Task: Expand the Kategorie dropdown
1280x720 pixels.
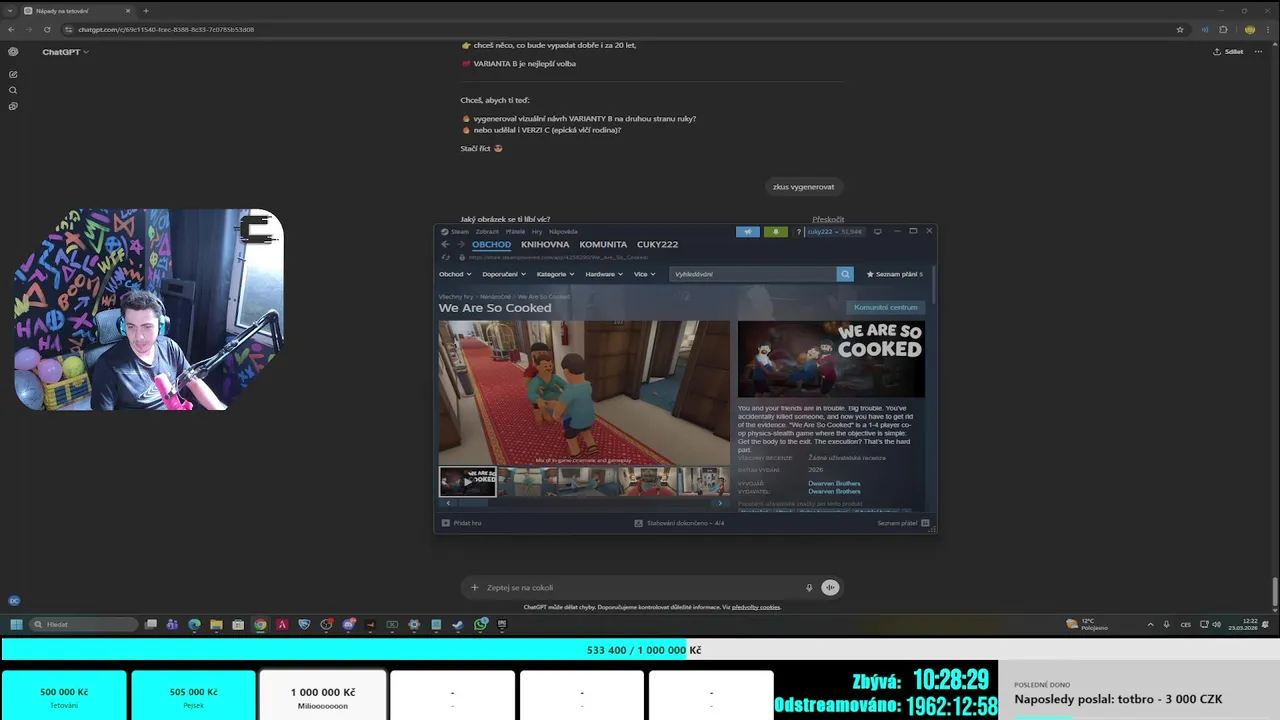Action: click(x=555, y=274)
